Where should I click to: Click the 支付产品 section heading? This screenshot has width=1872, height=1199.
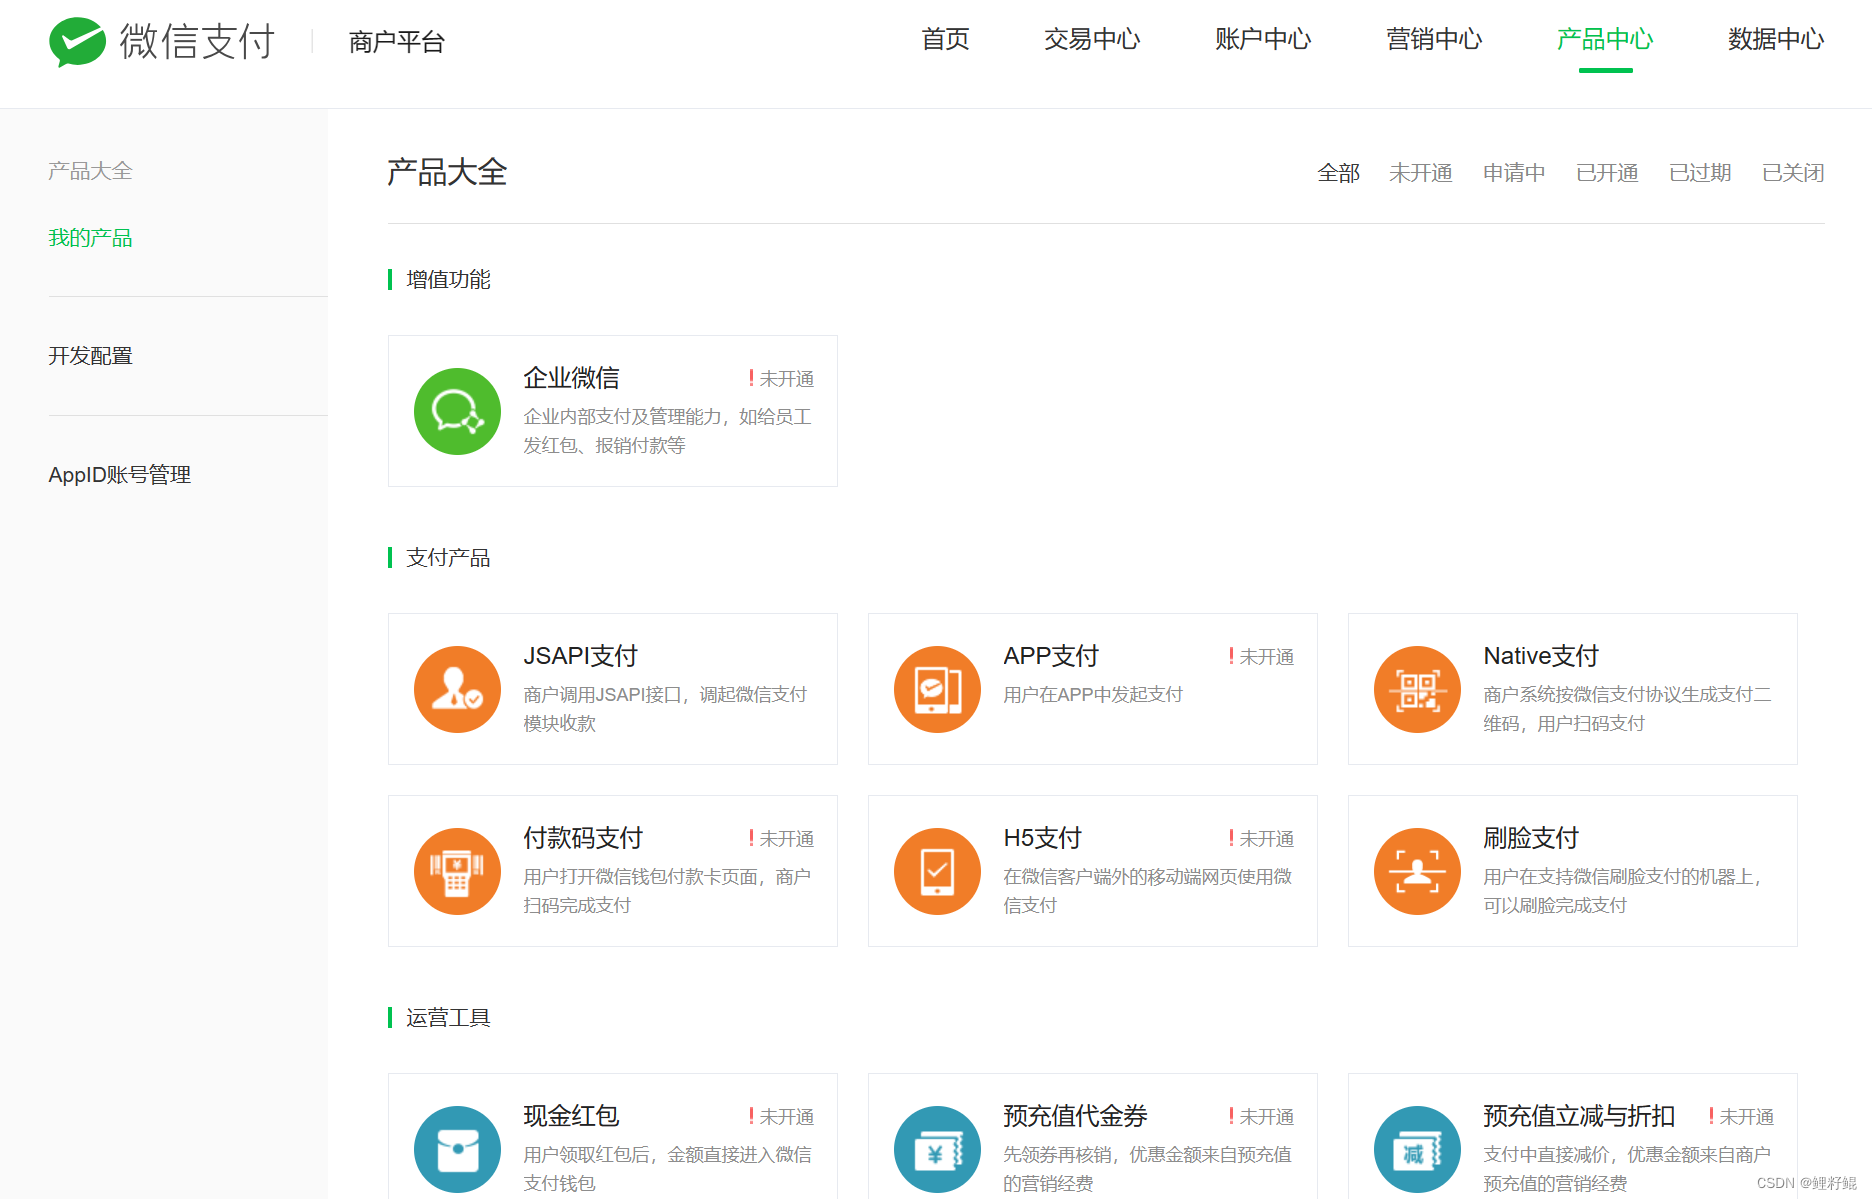click(448, 558)
